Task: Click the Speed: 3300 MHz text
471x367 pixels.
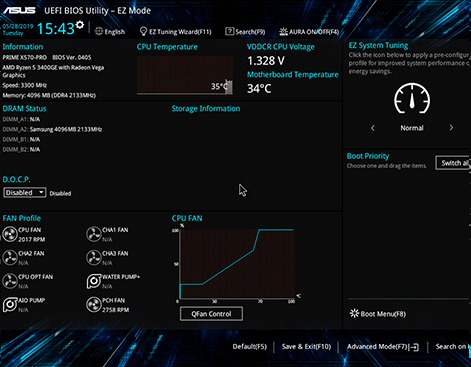Action: [x=25, y=85]
